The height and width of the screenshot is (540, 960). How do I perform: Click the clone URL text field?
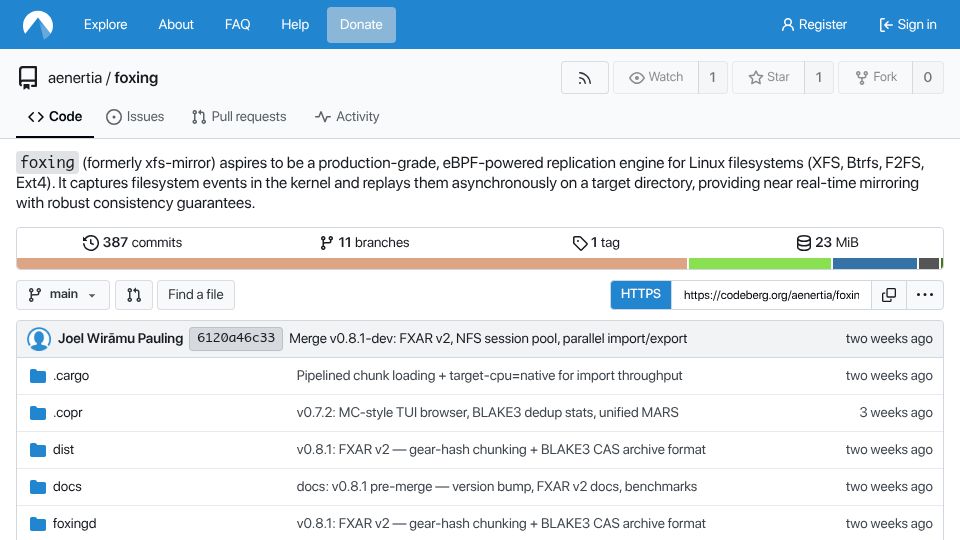pos(771,295)
